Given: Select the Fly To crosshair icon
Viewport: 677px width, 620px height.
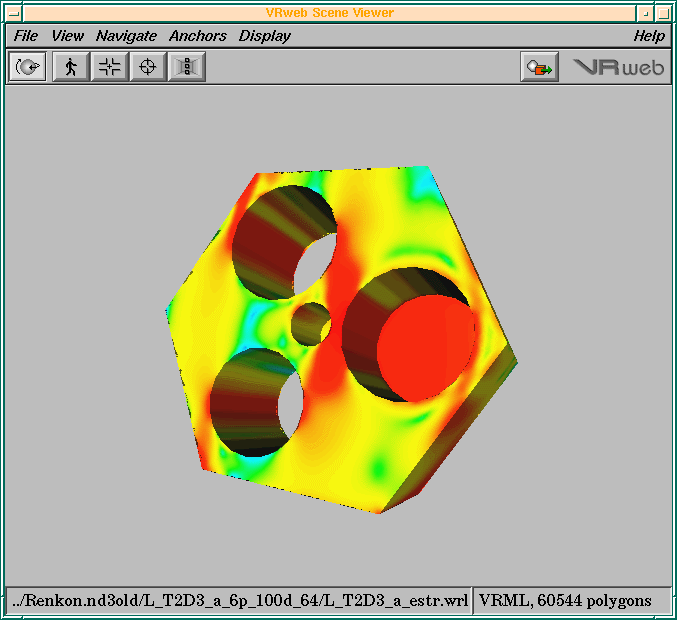Looking at the screenshot, I should [x=148, y=66].
